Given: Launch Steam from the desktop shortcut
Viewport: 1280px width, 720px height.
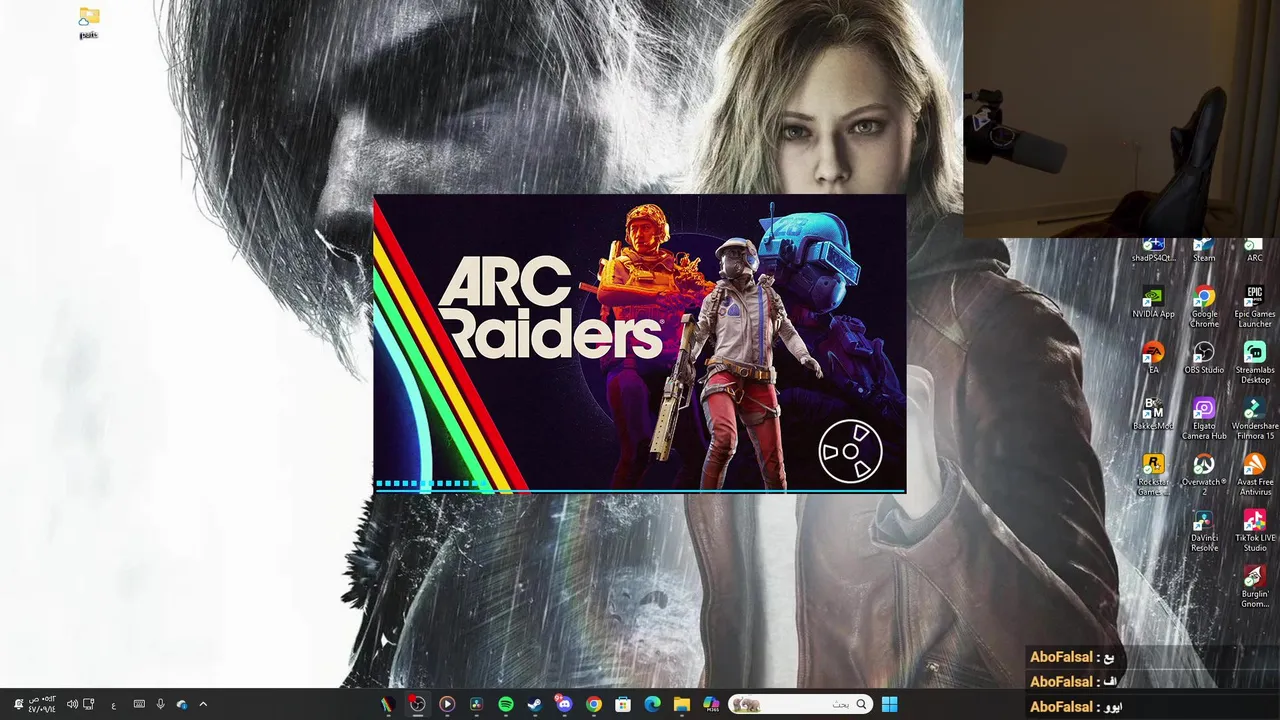Looking at the screenshot, I should tap(1204, 249).
